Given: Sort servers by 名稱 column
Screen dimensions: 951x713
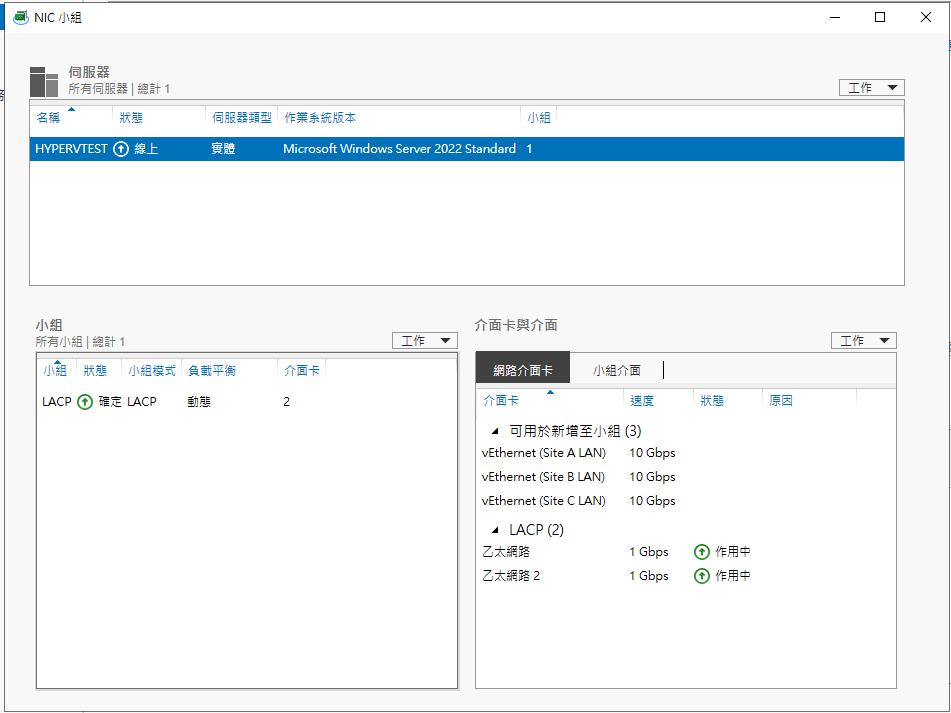Looking at the screenshot, I should click(x=48, y=118).
